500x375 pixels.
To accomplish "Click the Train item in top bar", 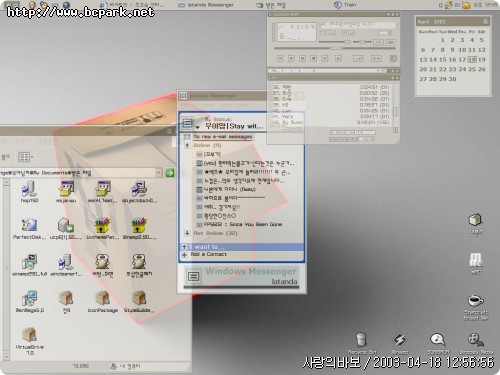I will 346,5.
